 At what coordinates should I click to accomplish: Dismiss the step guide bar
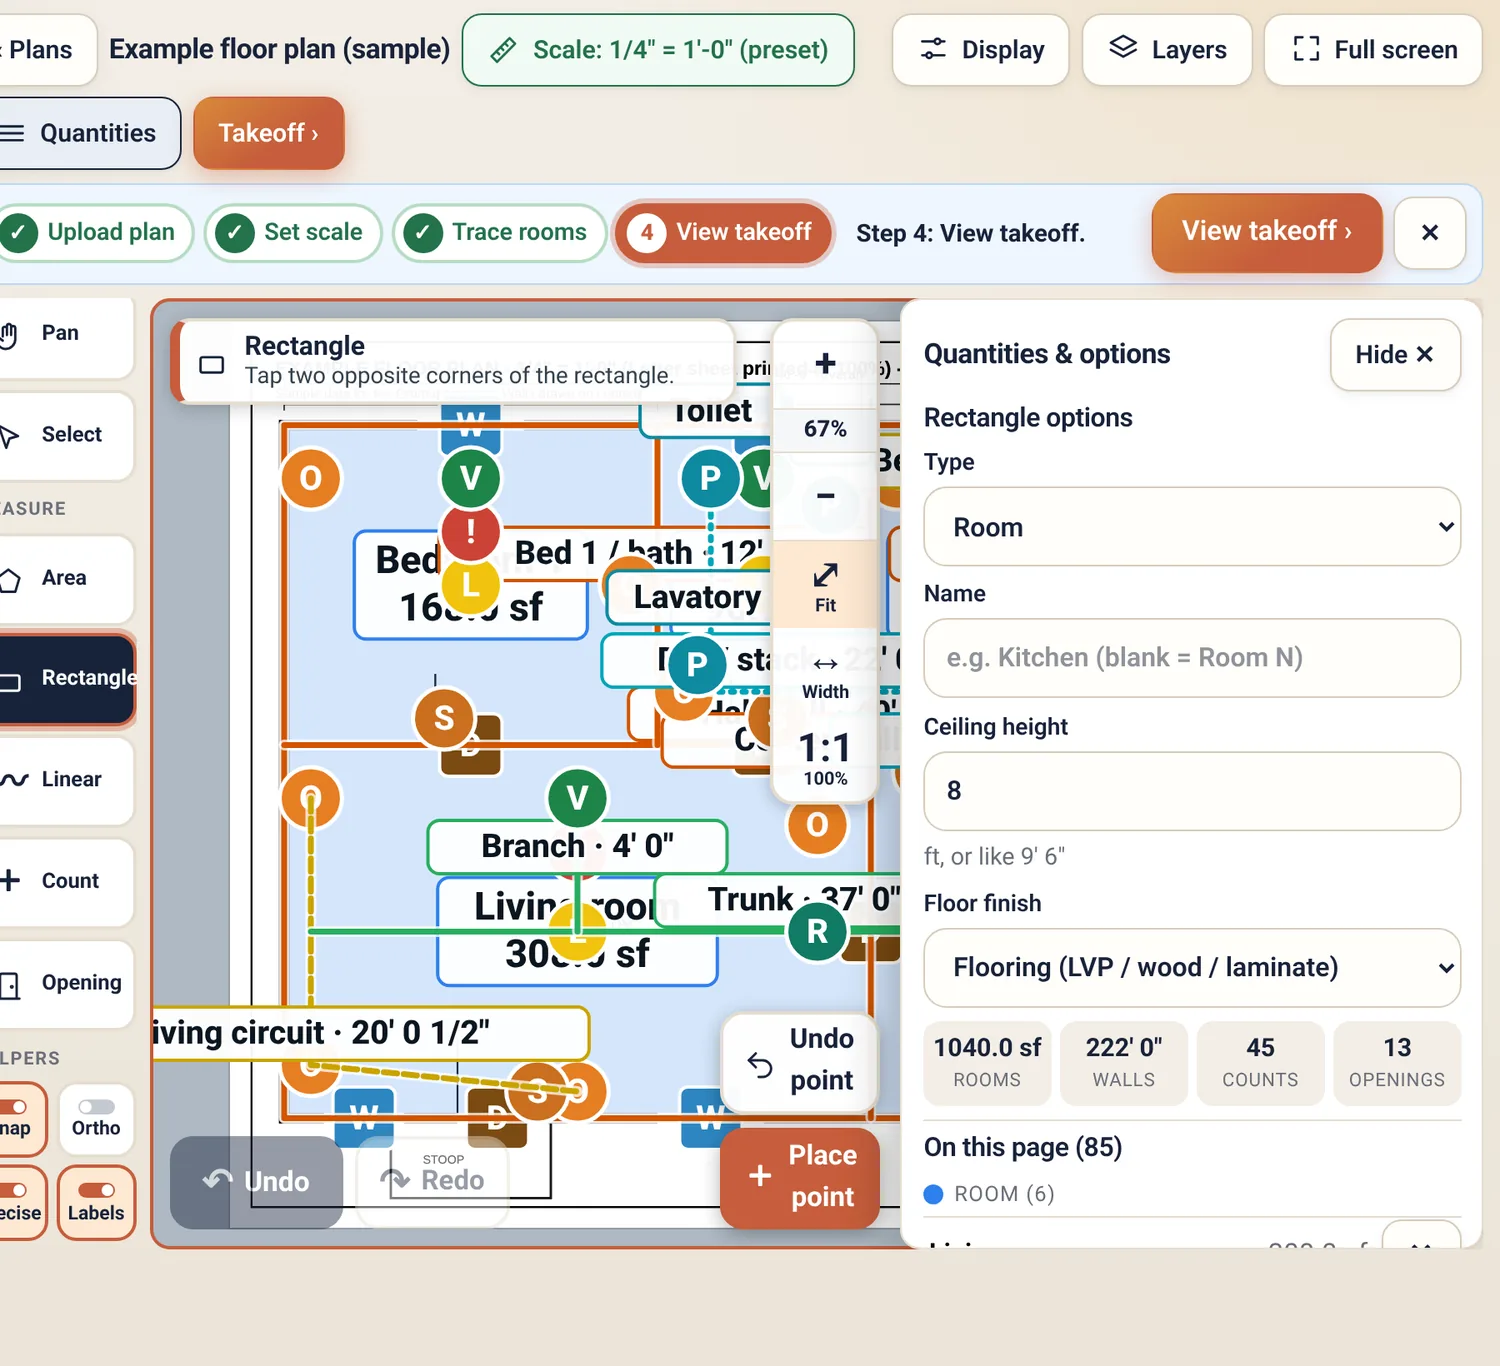[x=1430, y=233]
